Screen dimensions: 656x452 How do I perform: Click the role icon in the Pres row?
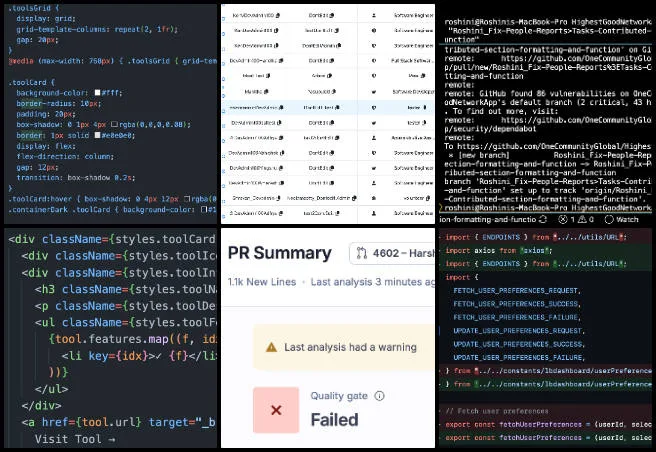tap(374, 76)
